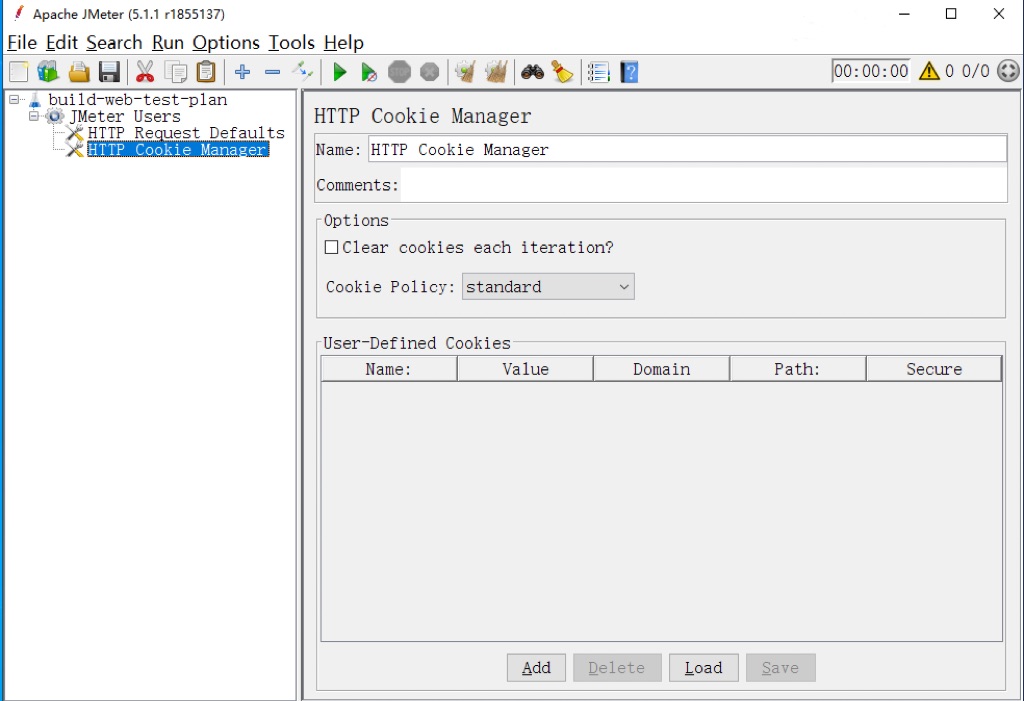This screenshot has height=701, width=1024.
Task: Click the 0/0 thread count text
Action: pyautogui.click(x=976, y=71)
